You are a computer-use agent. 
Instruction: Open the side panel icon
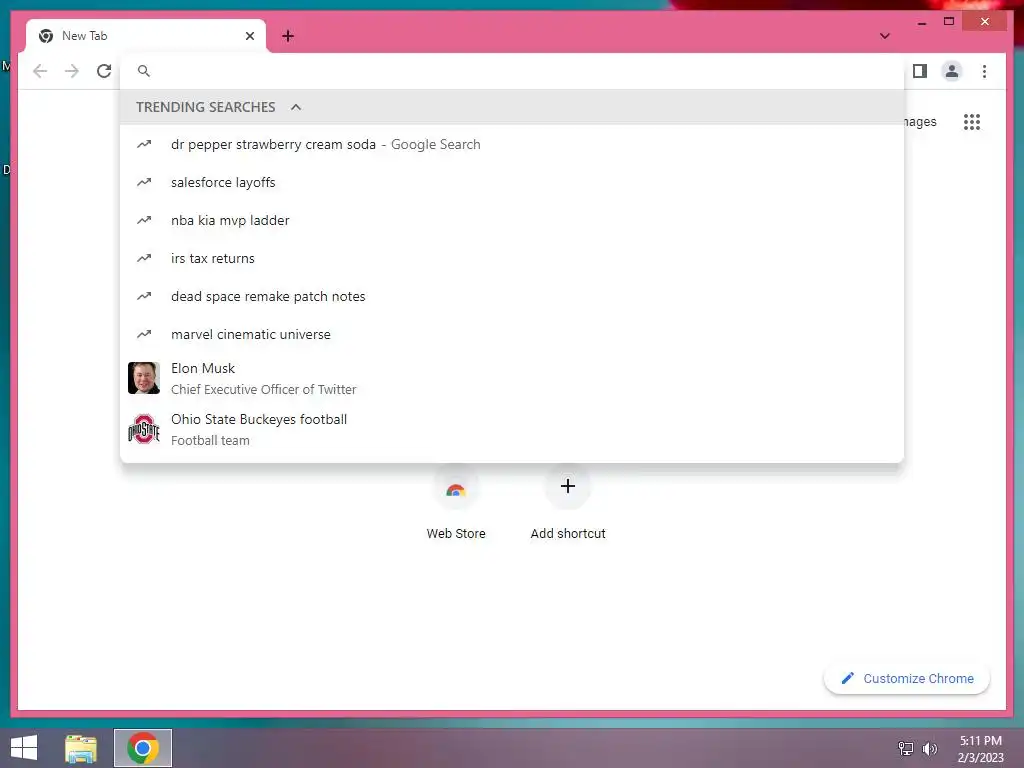click(x=920, y=71)
